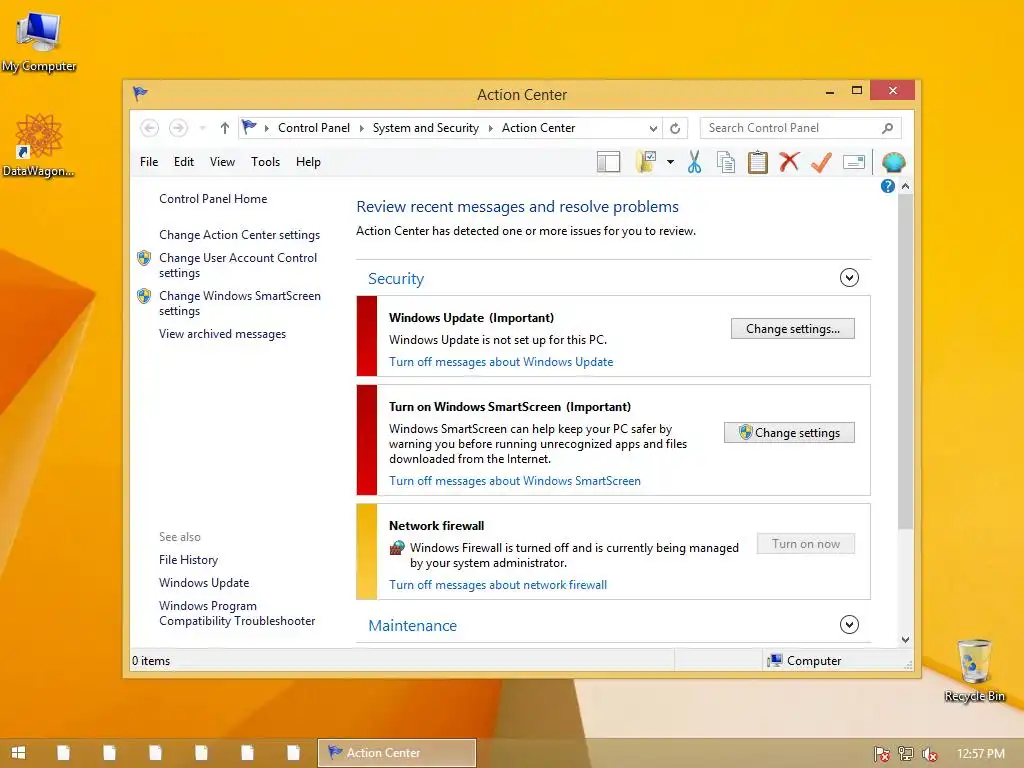Go up one level with Up arrow
This screenshot has height=768, width=1024.
[x=225, y=128]
